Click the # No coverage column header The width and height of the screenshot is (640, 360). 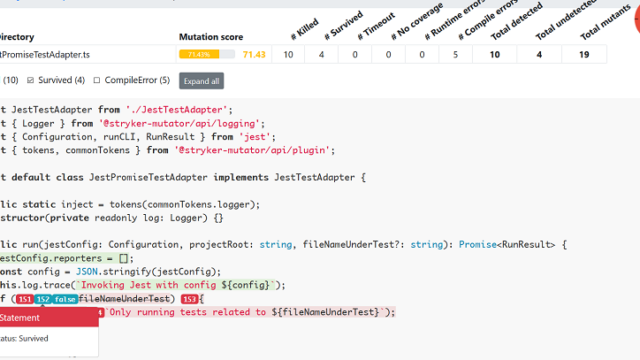click(417, 21)
